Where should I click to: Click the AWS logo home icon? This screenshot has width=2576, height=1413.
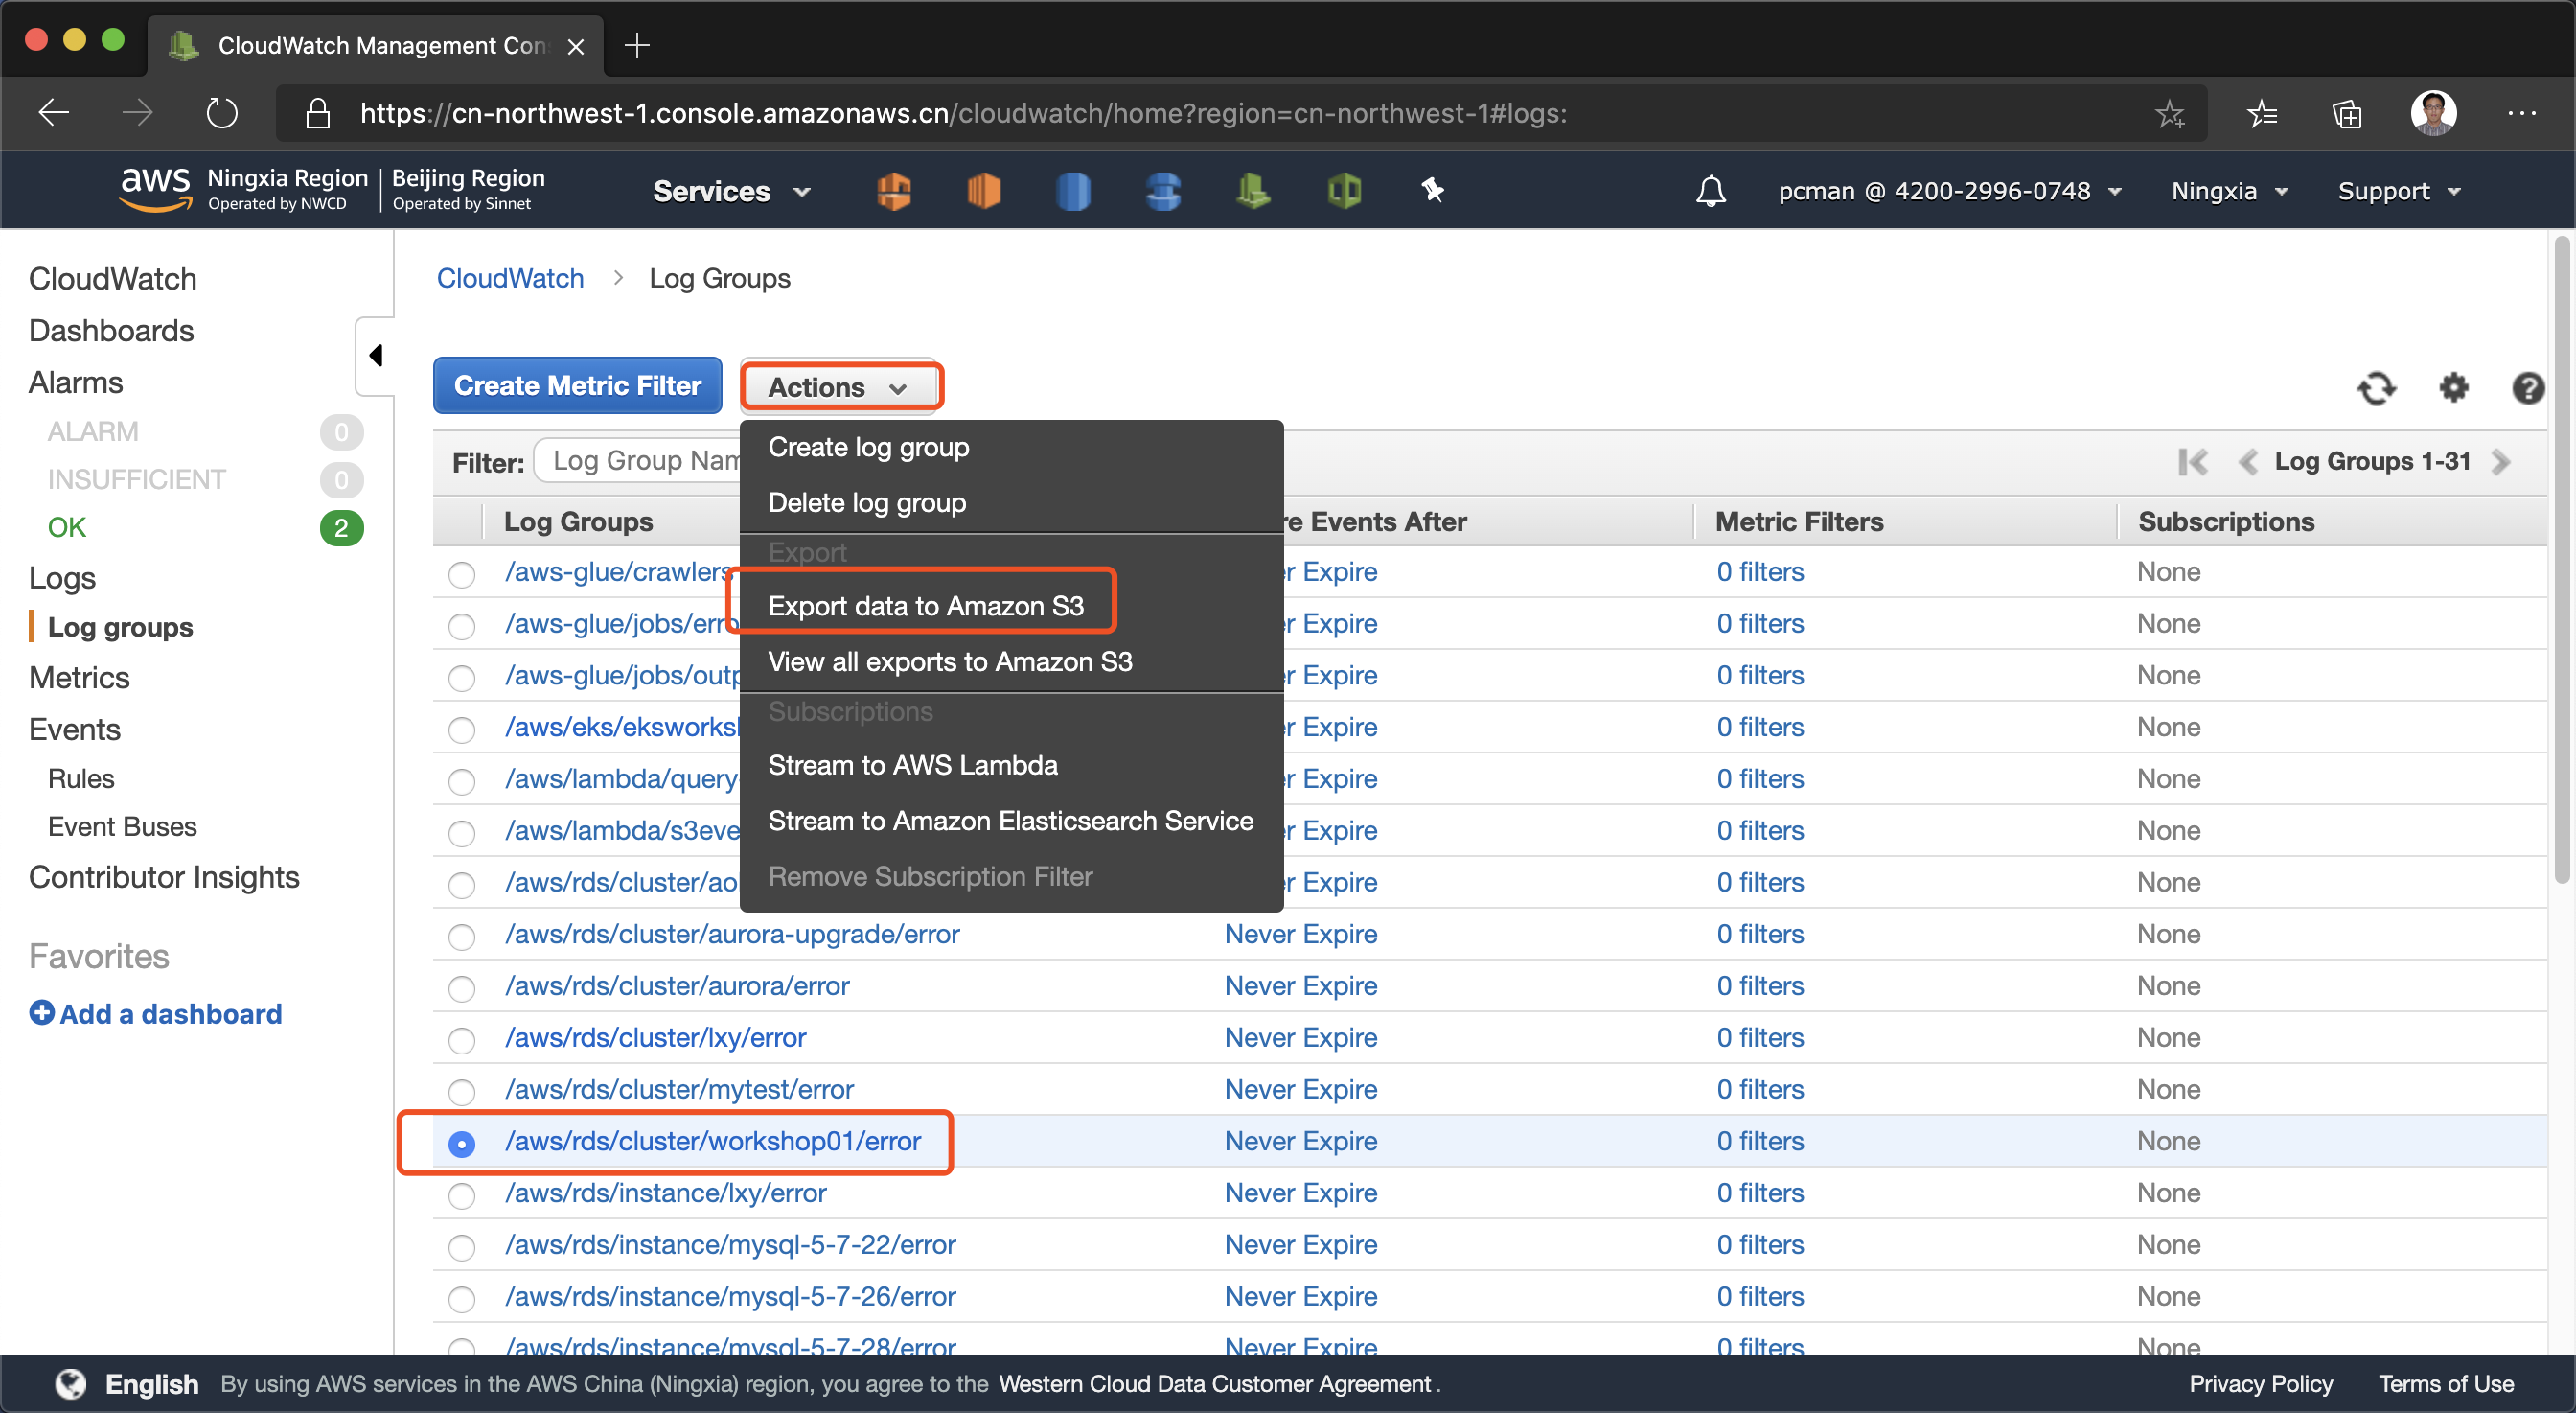155,189
